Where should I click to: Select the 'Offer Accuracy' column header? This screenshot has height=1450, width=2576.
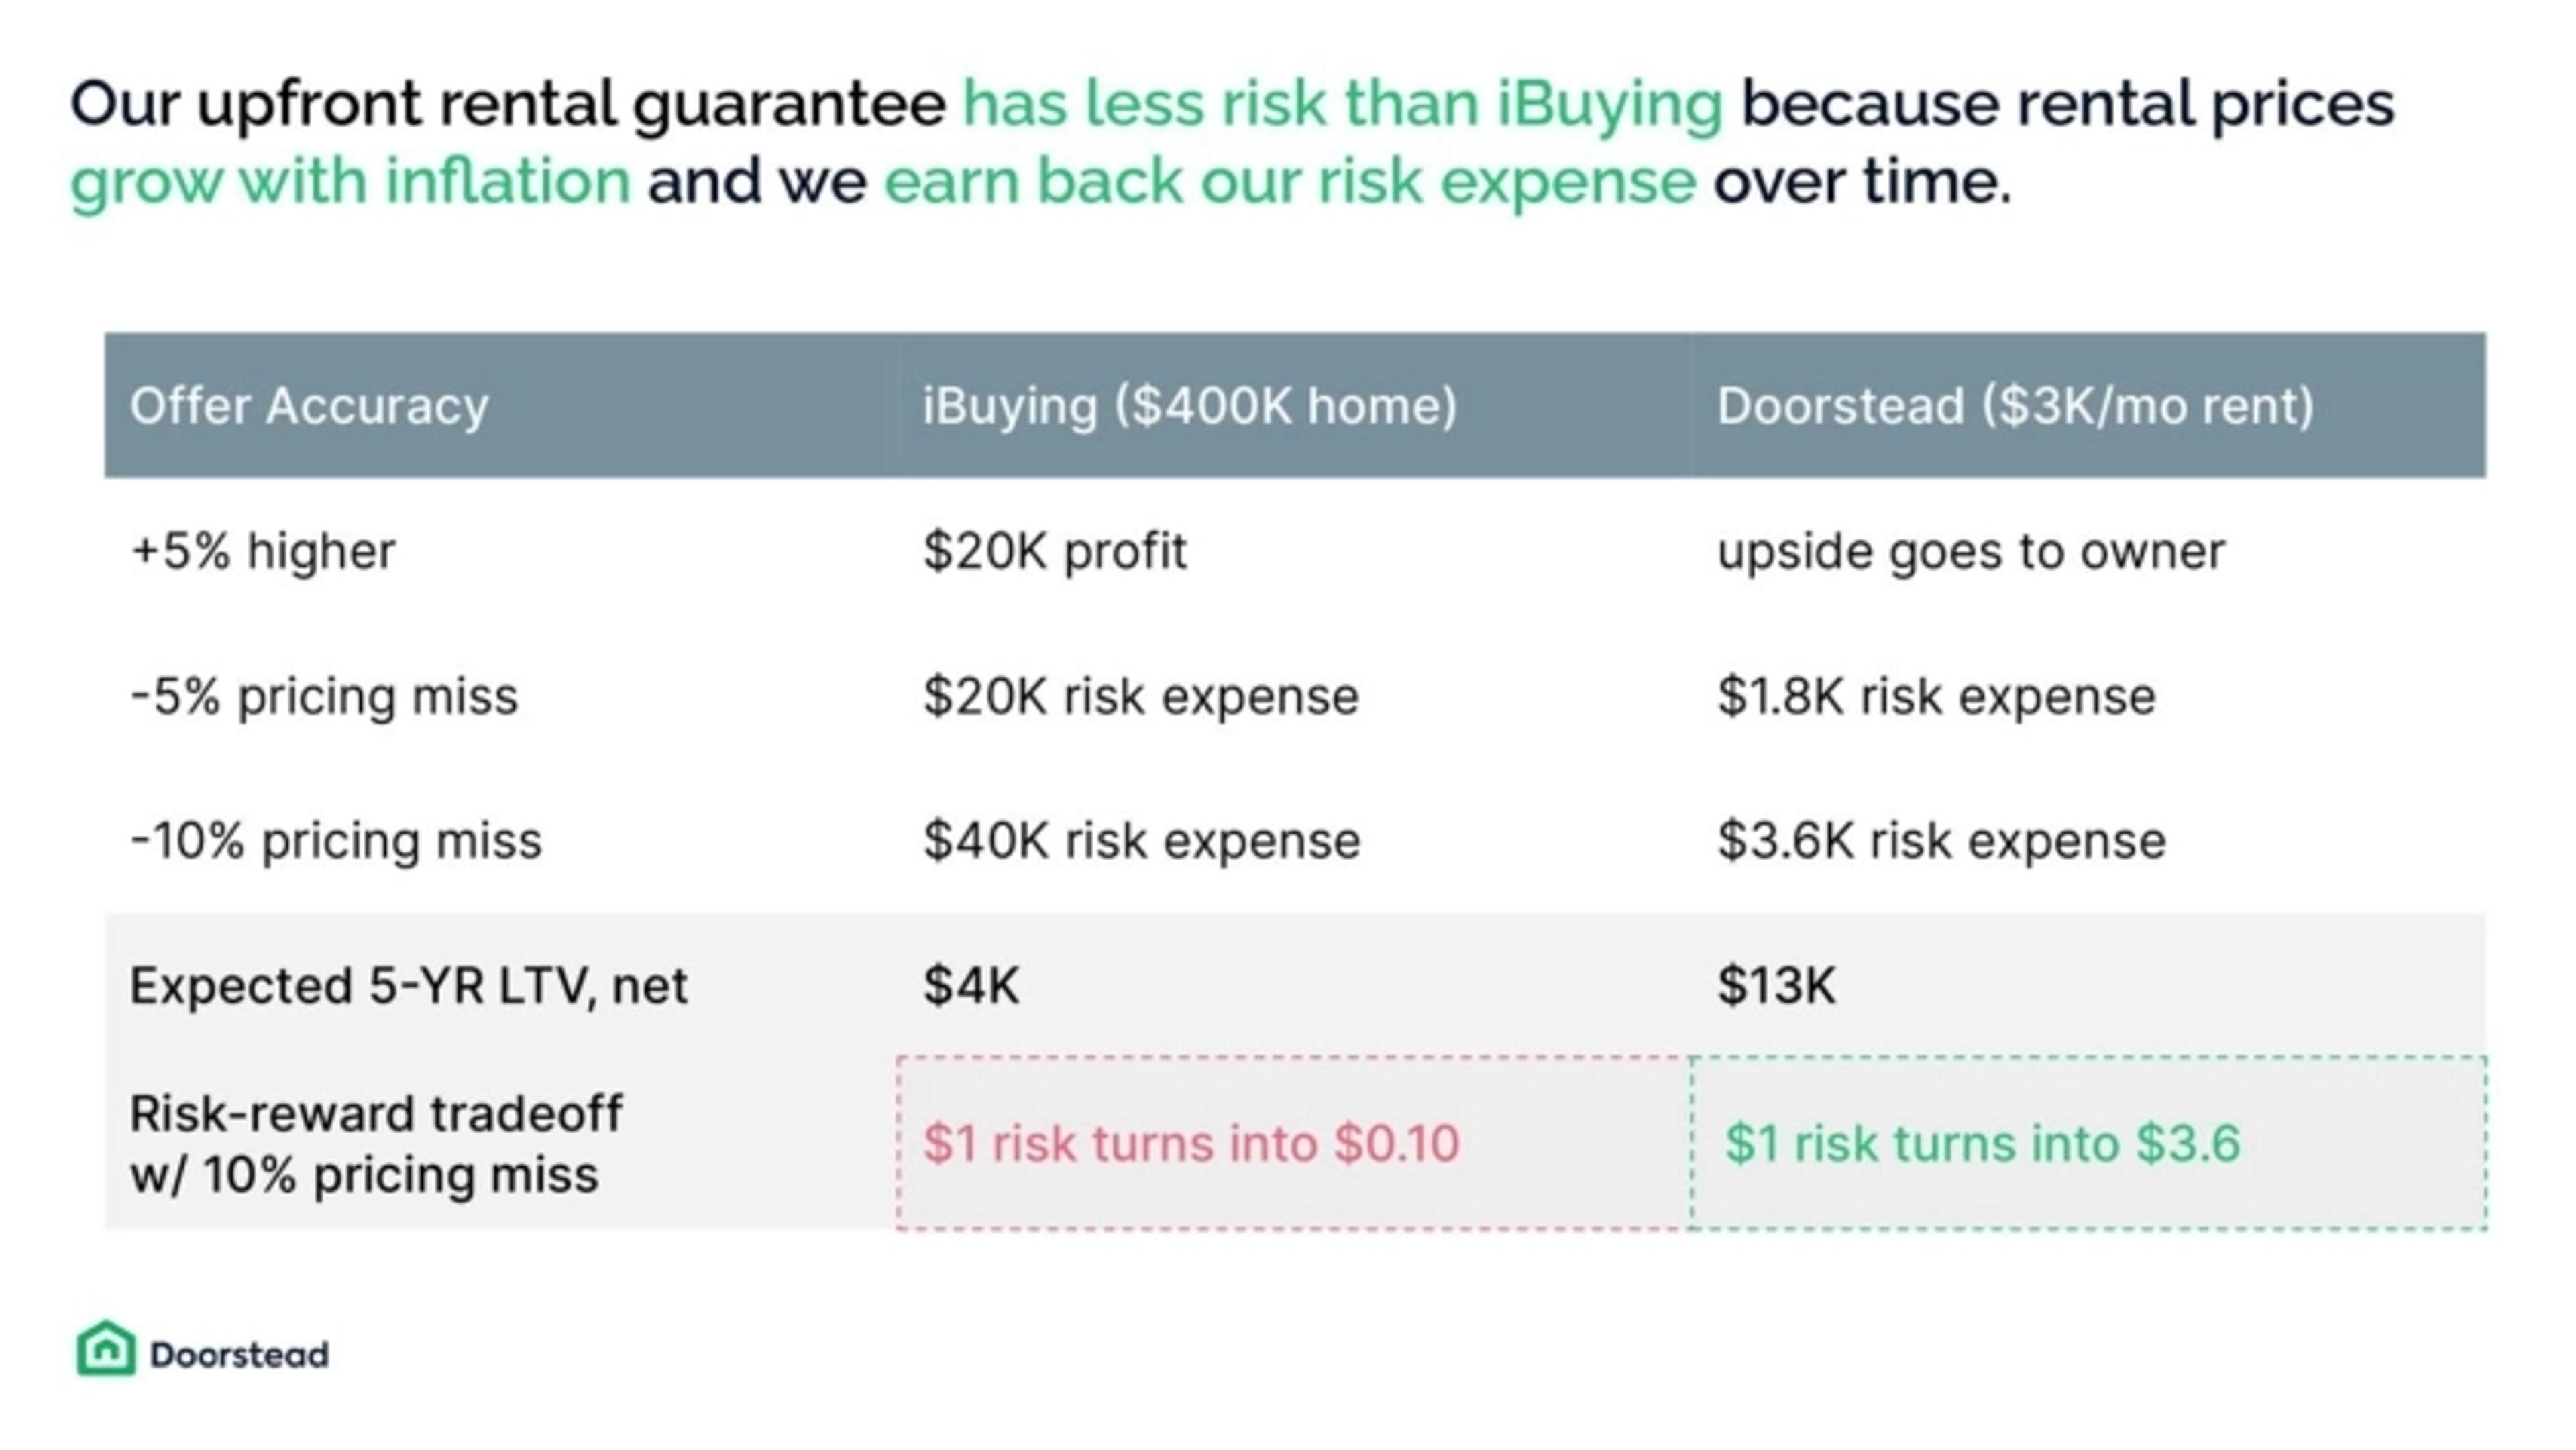(309, 406)
